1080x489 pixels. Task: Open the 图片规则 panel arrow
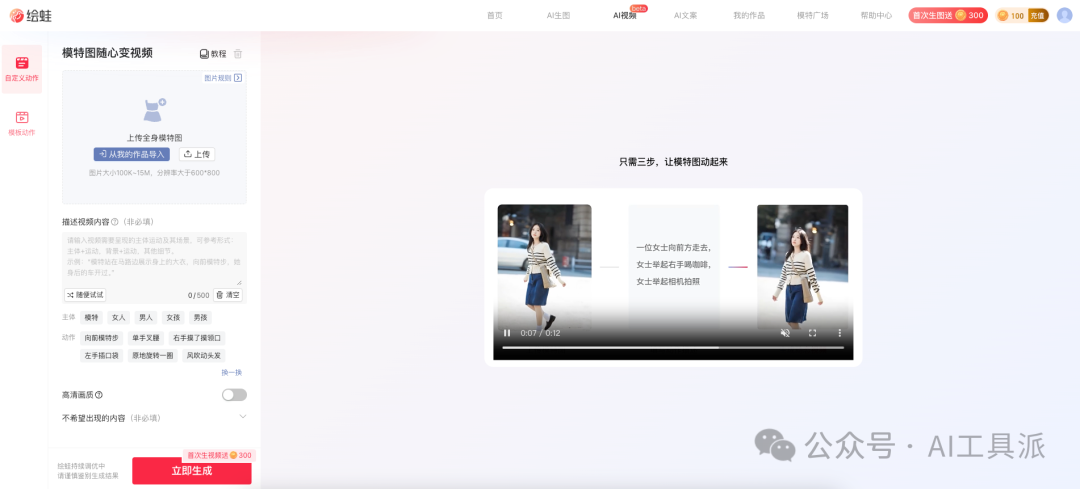[238, 78]
